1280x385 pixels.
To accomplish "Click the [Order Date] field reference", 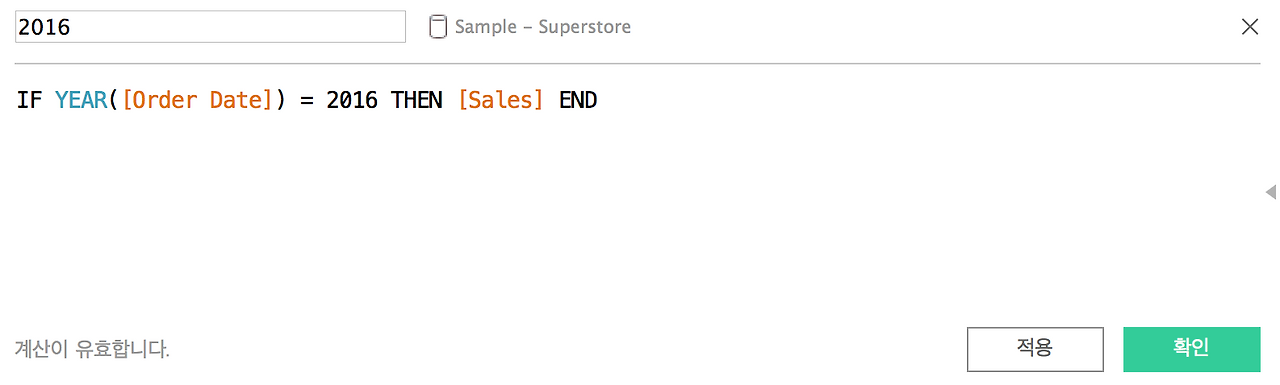I will (197, 100).
